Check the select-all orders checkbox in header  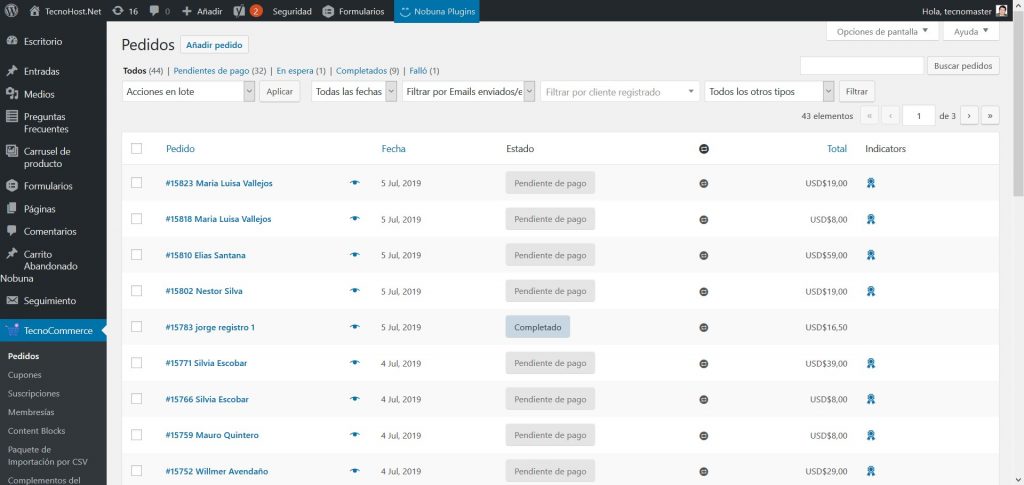pos(137,149)
